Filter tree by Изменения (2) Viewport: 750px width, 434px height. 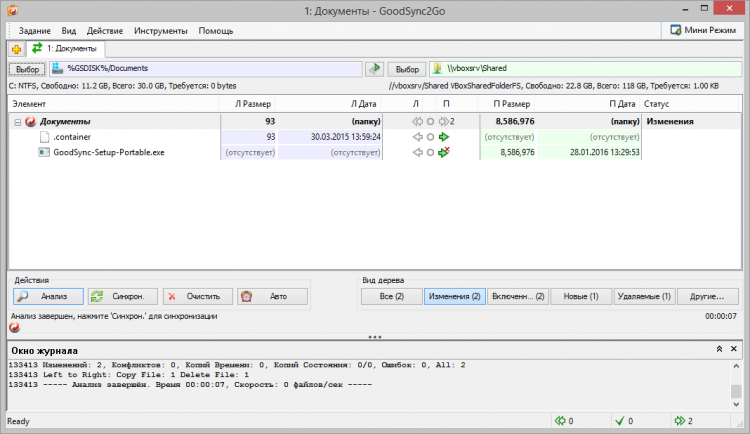tap(455, 297)
